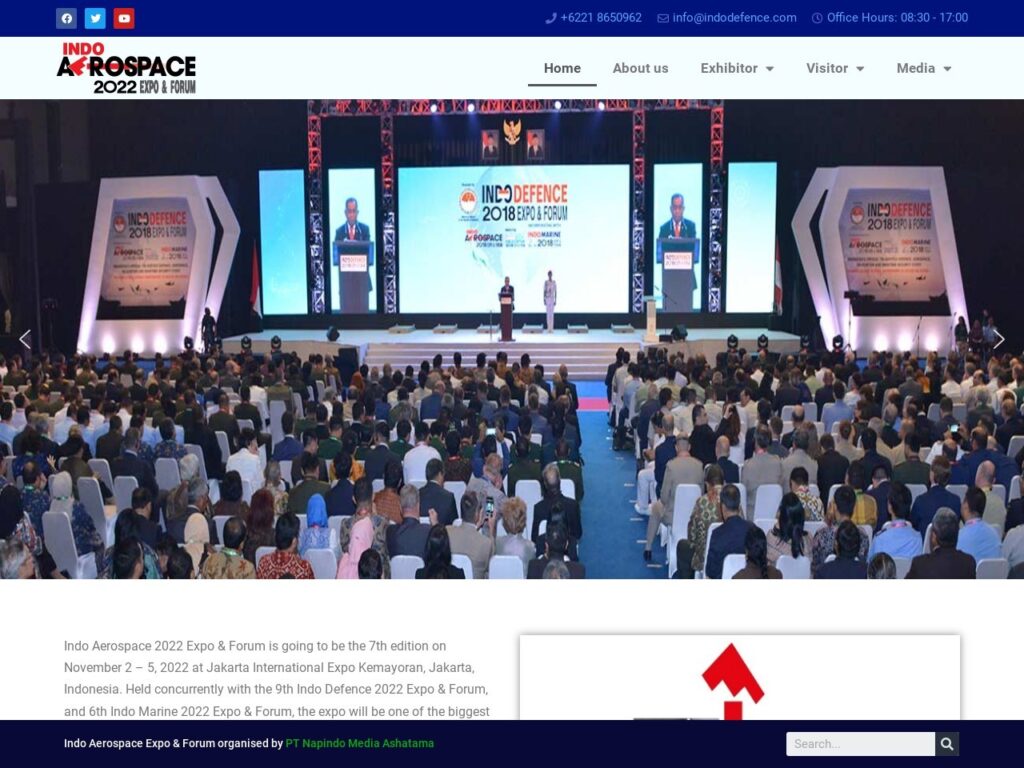Open the Exhibitor menu label
1024x768 pixels.
pos(729,68)
